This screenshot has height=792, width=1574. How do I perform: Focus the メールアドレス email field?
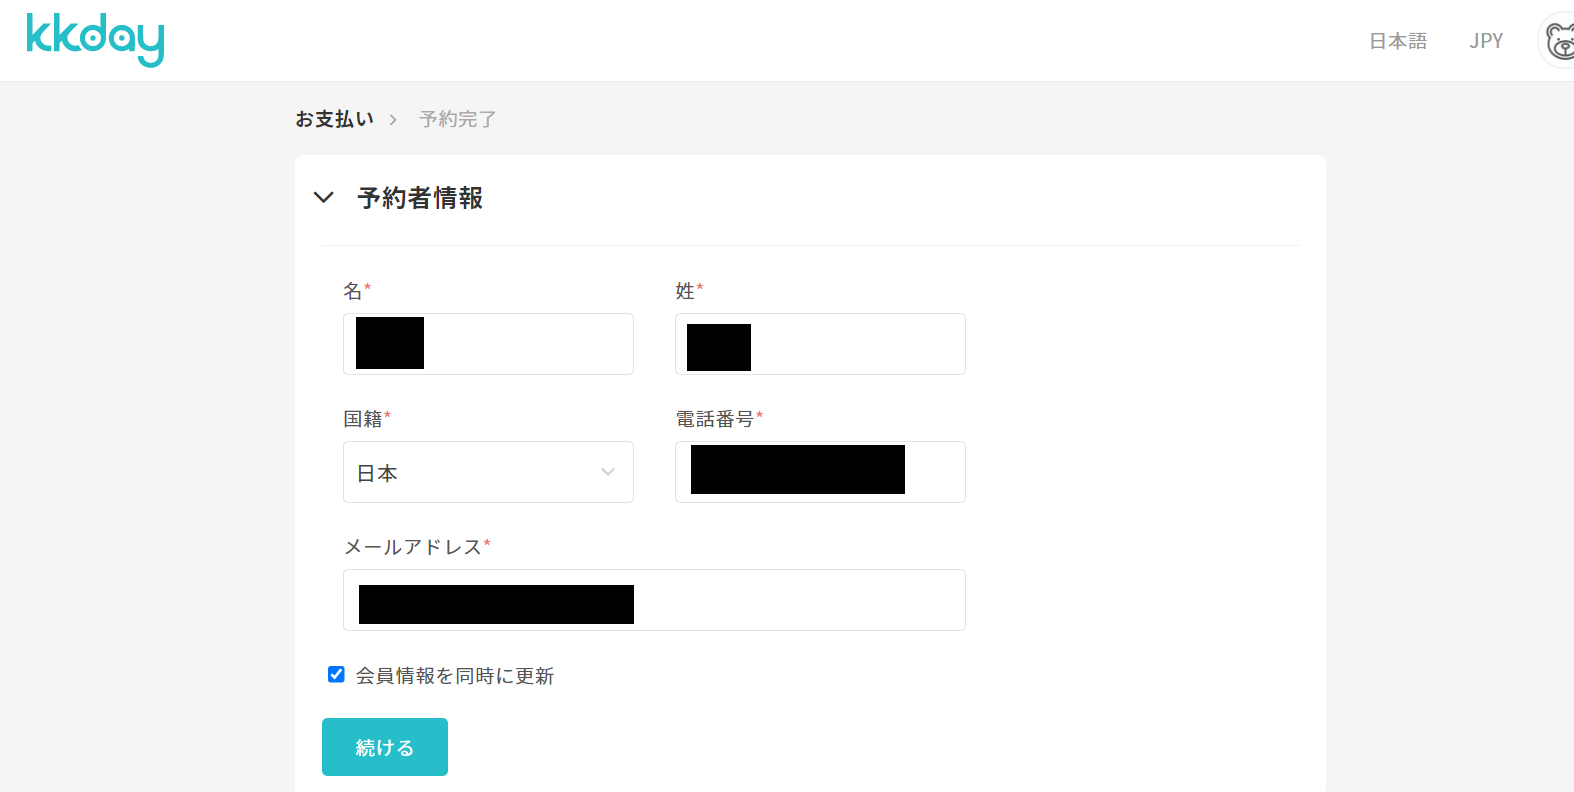pyautogui.click(x=654, y=600)
